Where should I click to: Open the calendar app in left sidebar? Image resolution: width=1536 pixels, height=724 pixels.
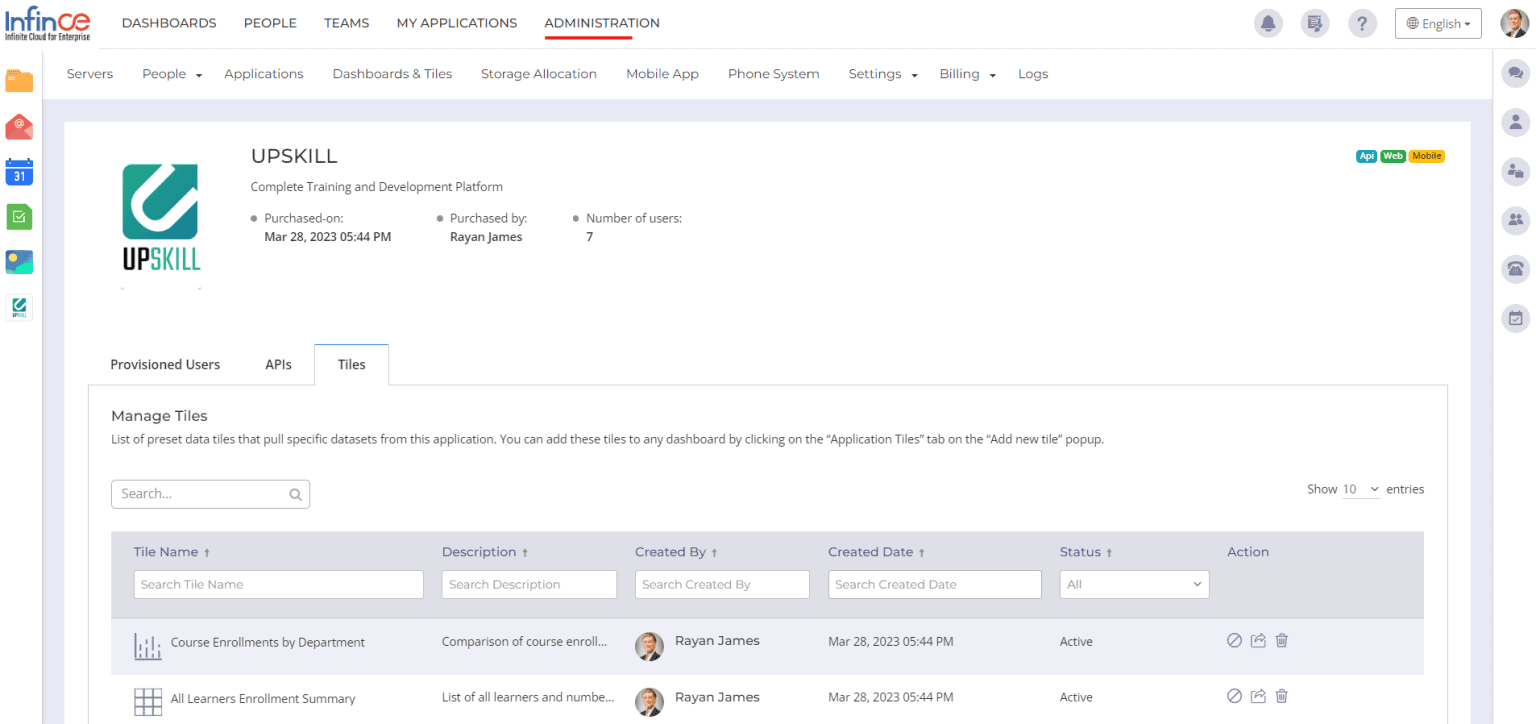coord(19,172)
